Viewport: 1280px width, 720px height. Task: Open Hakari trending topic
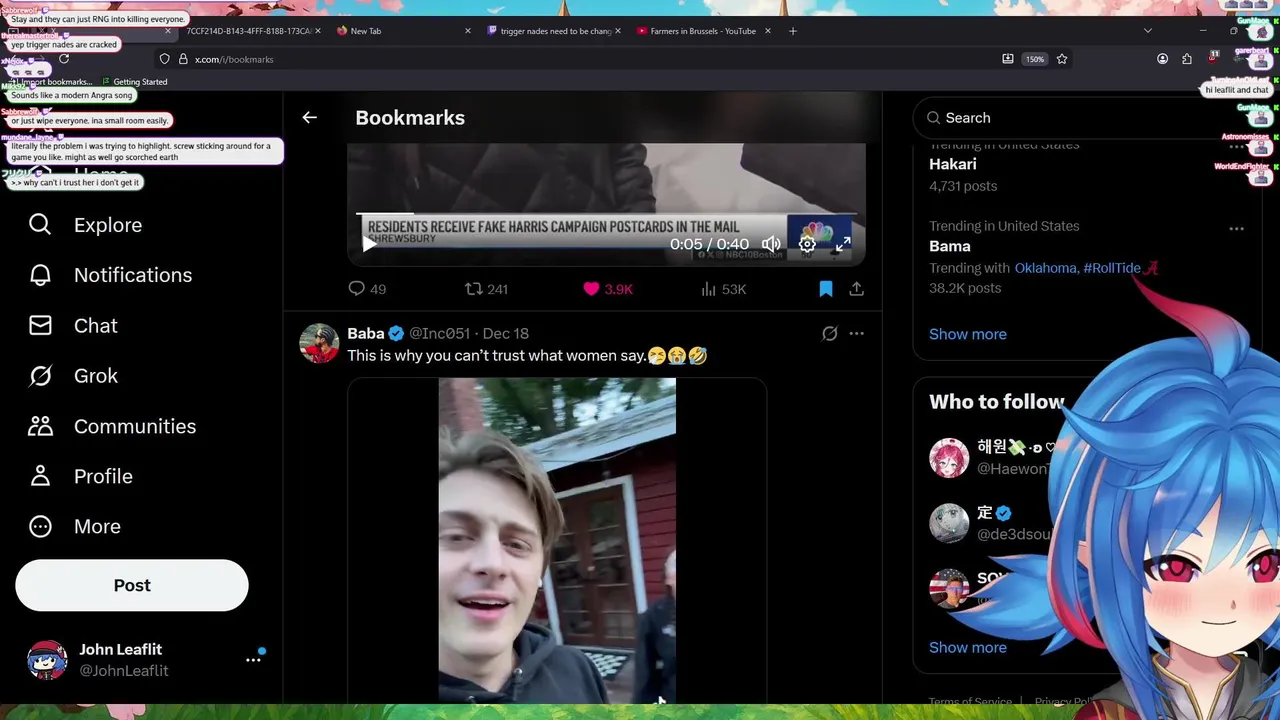point(953,164)
